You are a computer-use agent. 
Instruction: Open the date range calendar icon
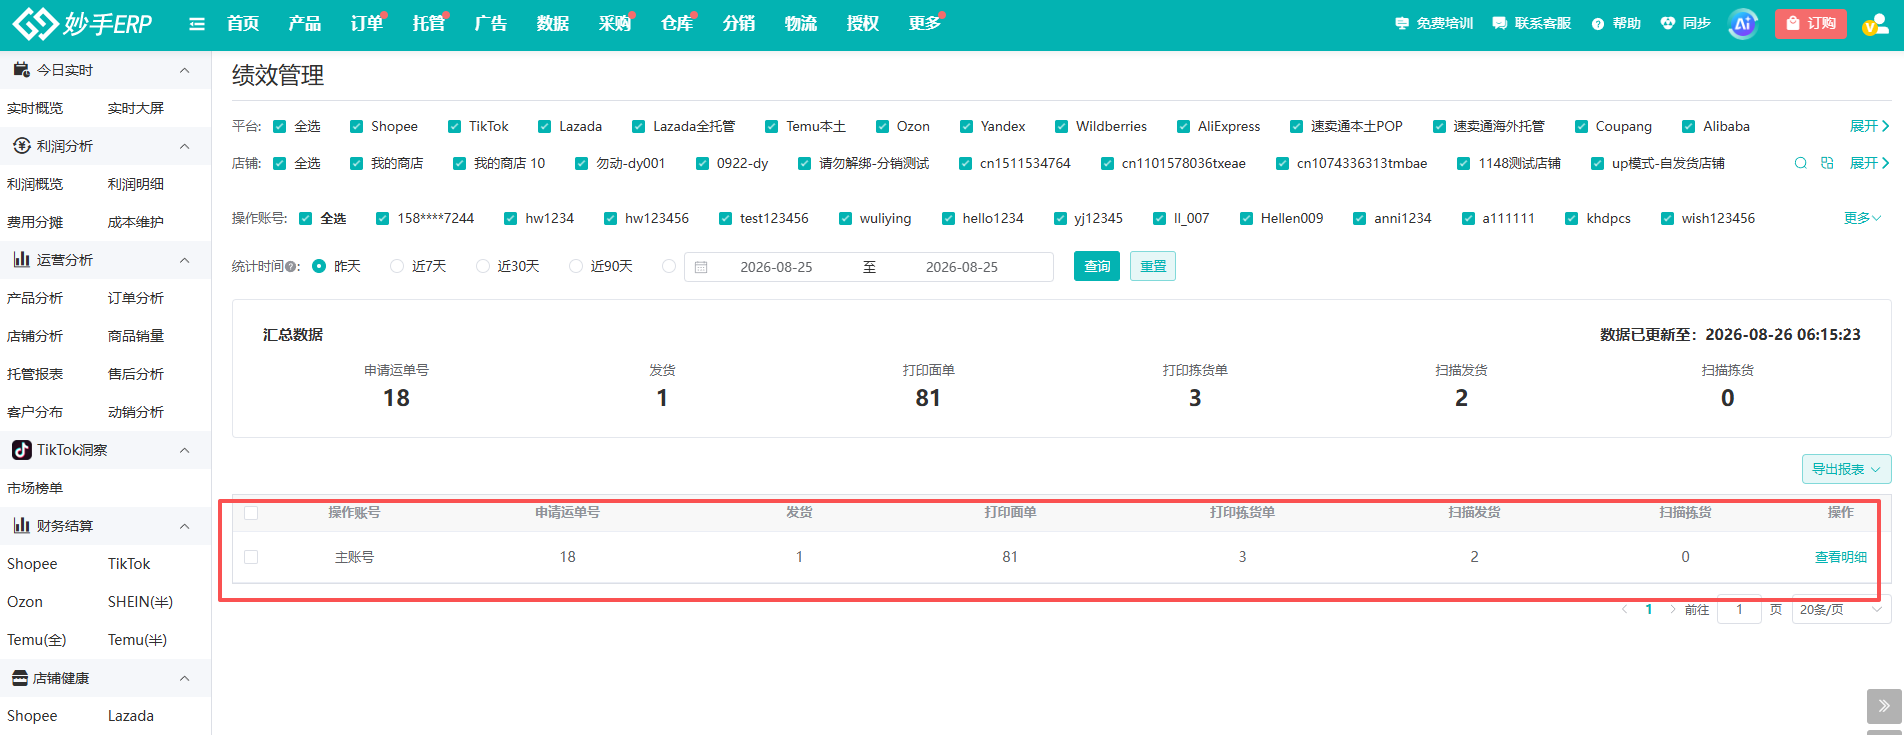(701, 267)
